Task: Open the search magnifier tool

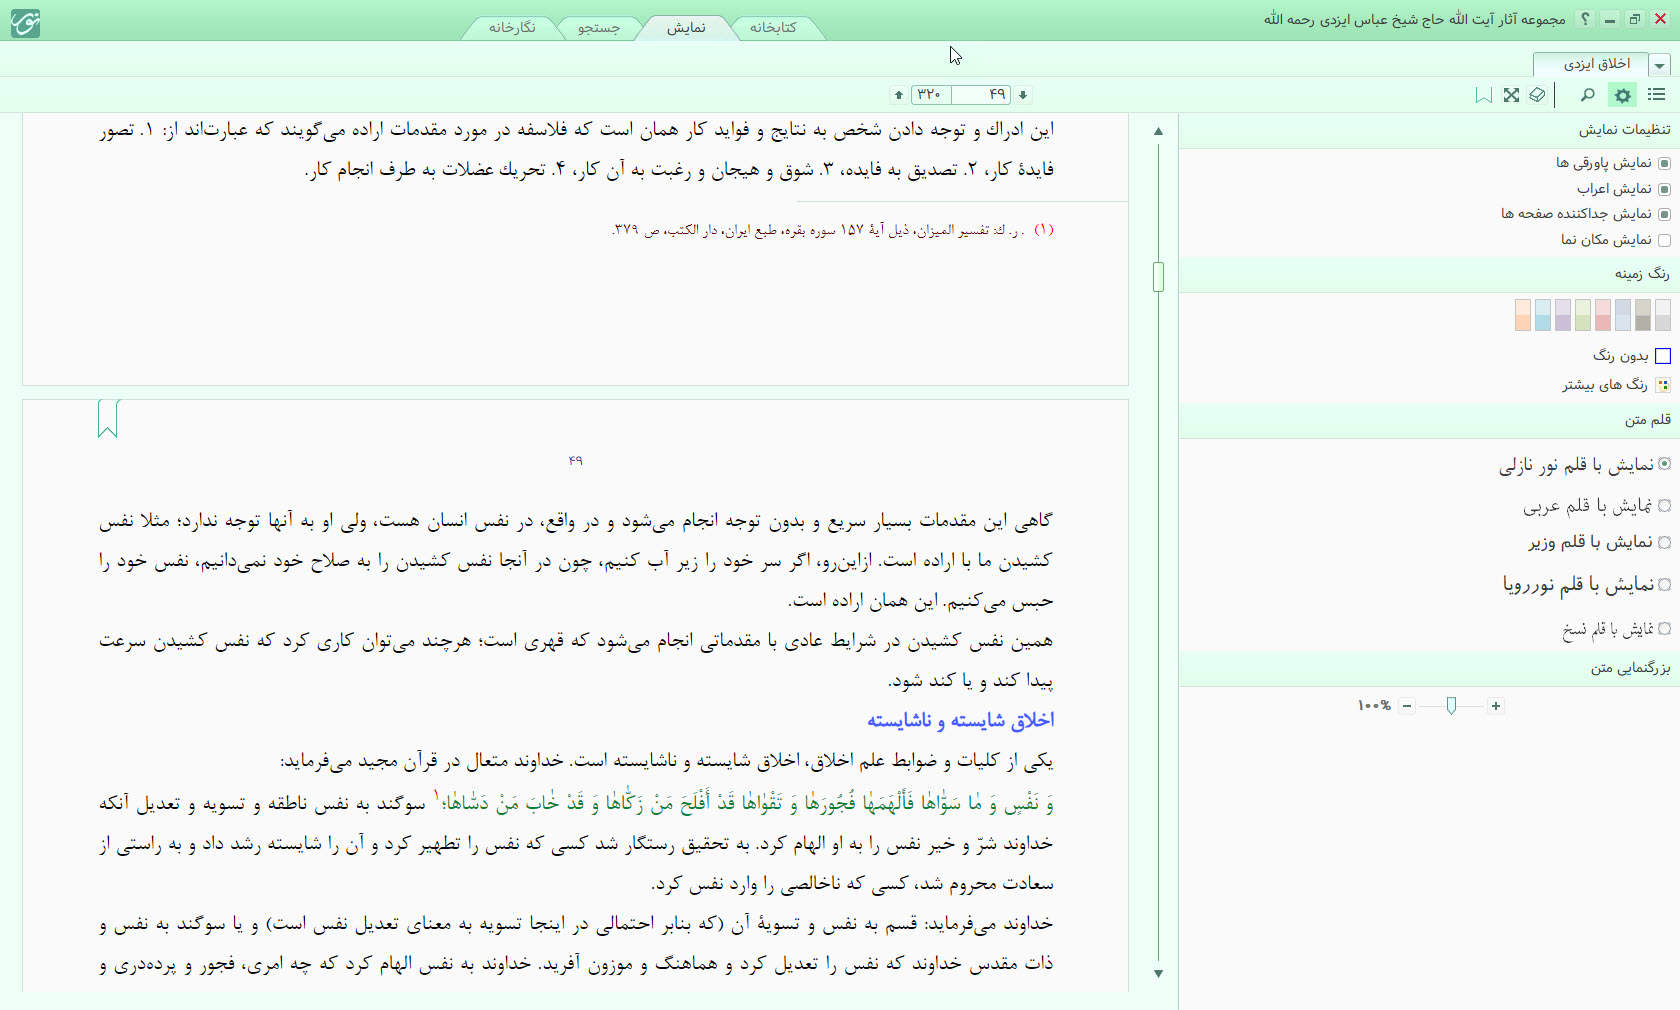Action: tap(1587, 95)
